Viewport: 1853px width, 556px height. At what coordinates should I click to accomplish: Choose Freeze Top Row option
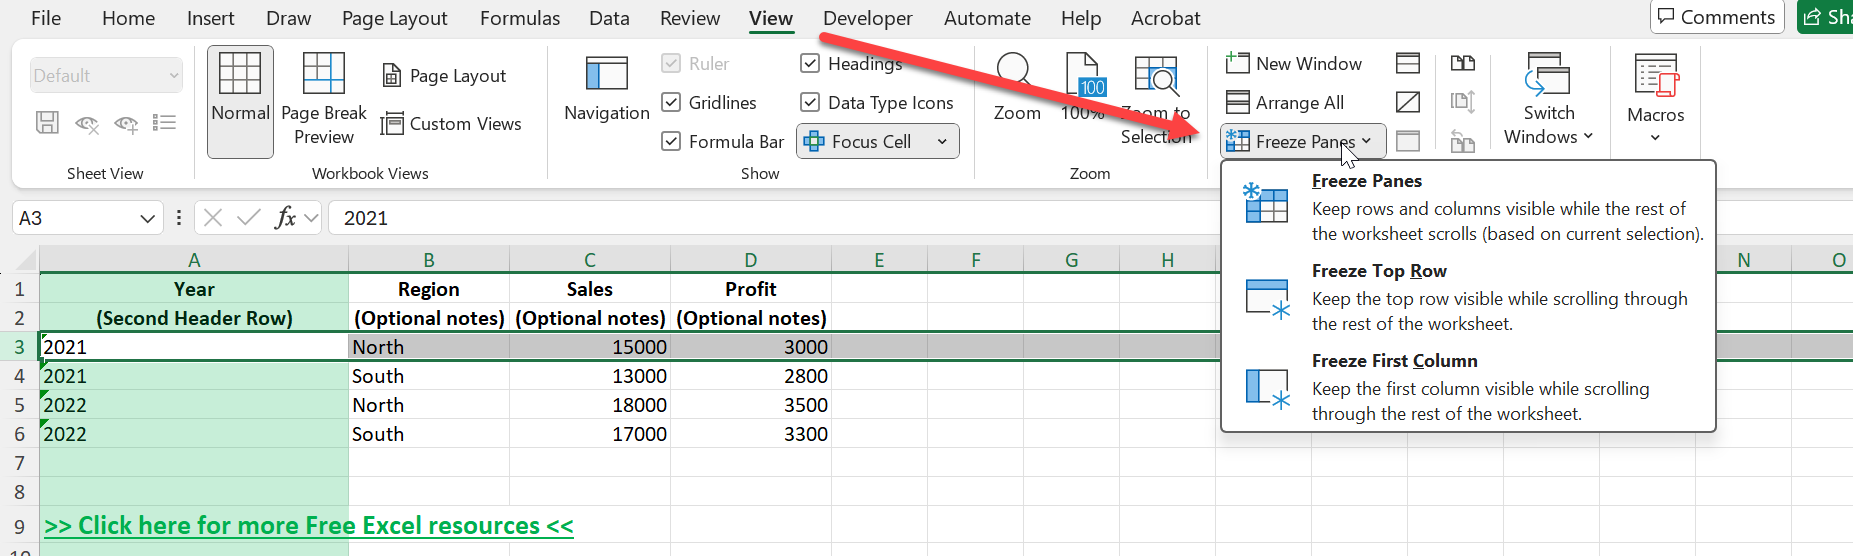pos(1468,297)
